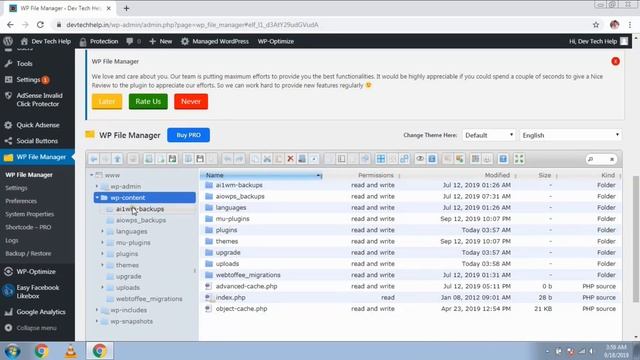Open WP-Optimize in the left sidebar
Screen dimensions: 640x360
(x=37, y=271)
